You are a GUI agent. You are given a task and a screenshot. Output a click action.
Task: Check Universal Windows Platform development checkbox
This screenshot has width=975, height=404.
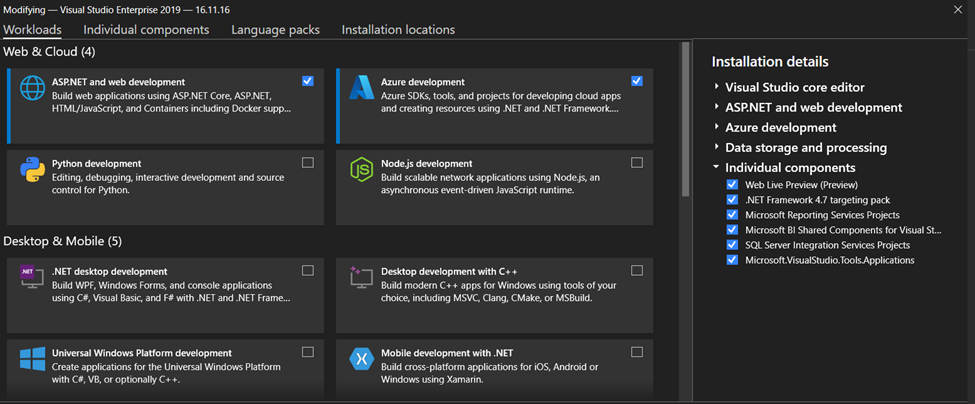[308, 352]
